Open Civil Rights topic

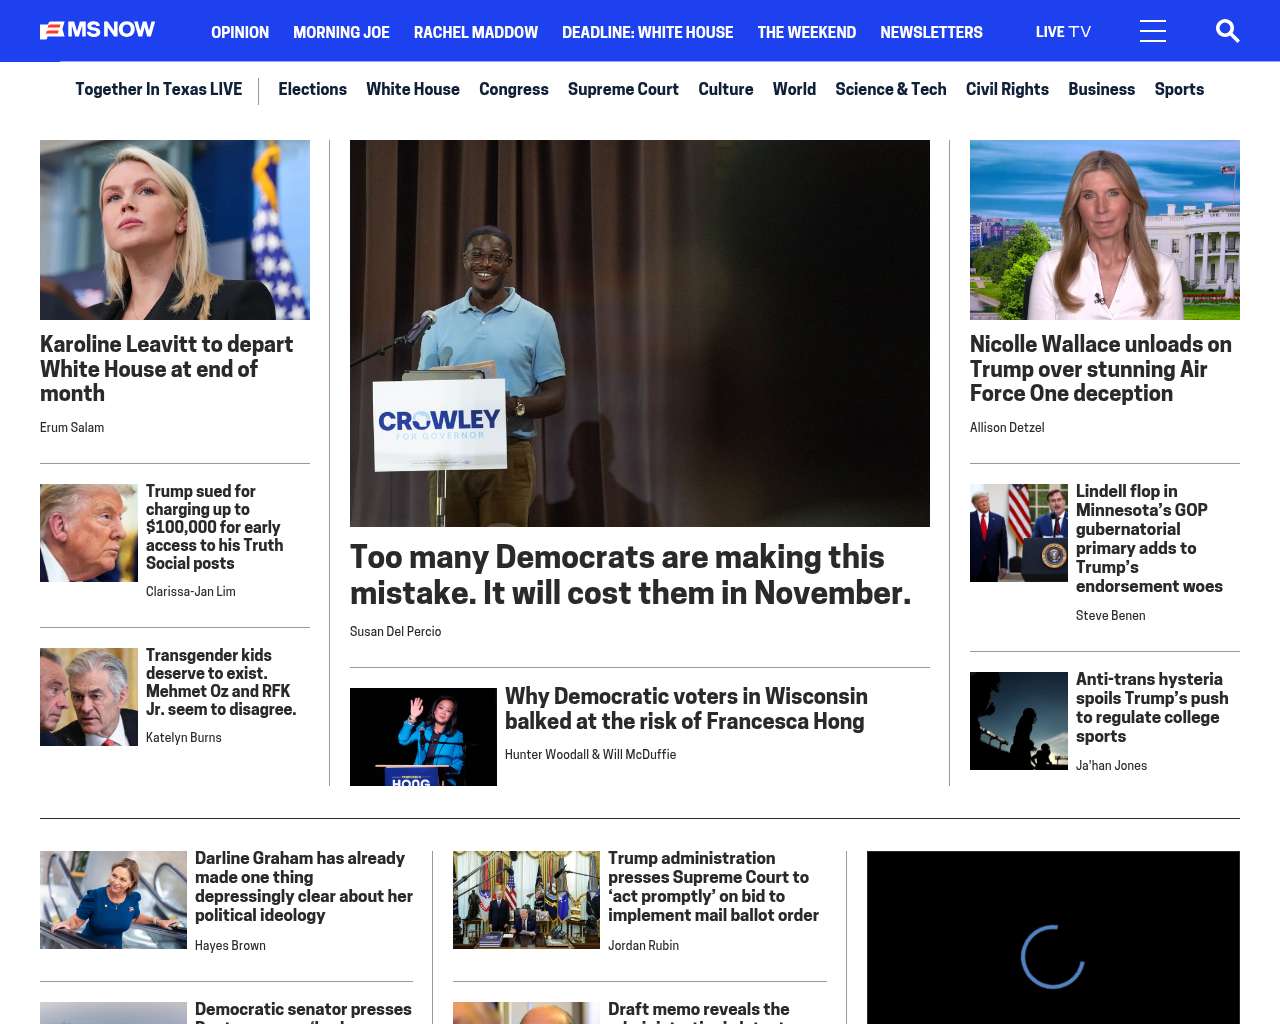pyautogui.click(x=1007, y=89)
